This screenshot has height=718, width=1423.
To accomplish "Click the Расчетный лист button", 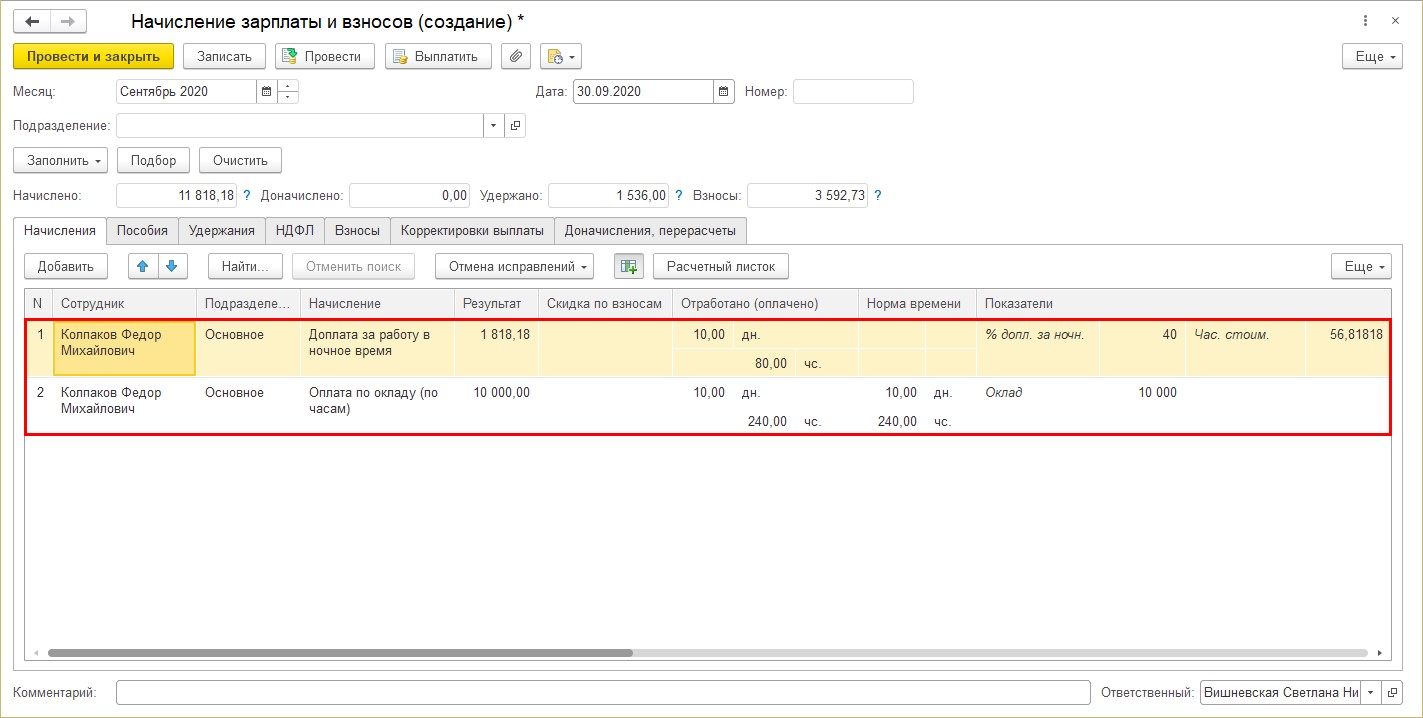I will click(x=720, y=266).
